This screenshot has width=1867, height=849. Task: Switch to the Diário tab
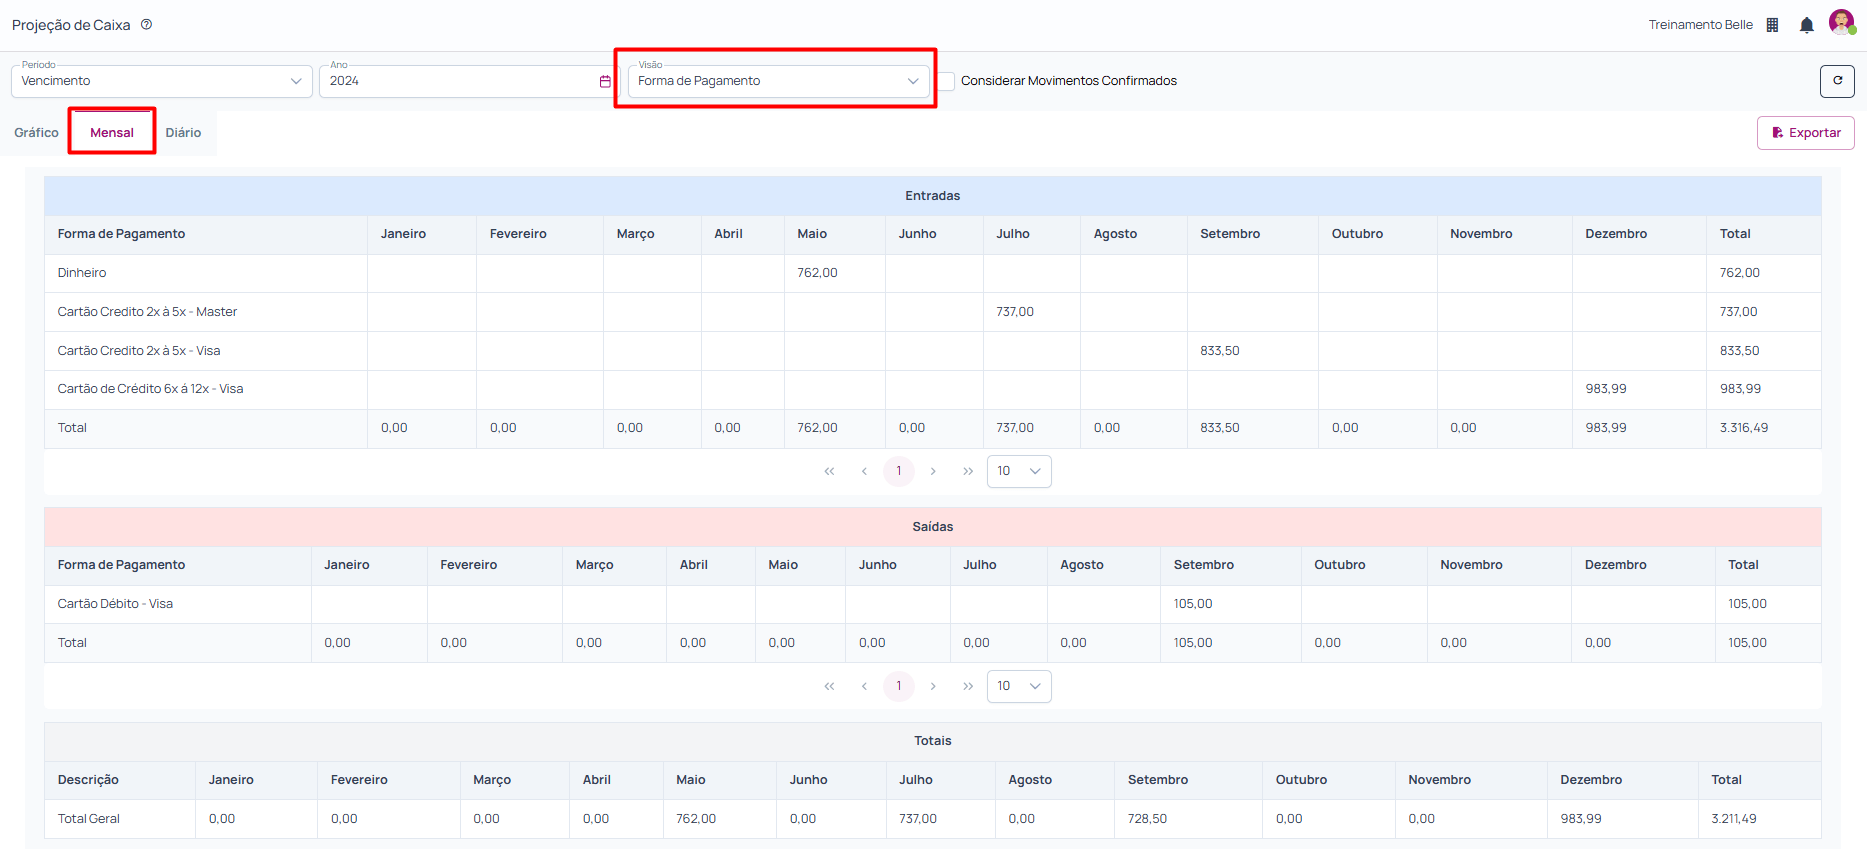(183, 132)
